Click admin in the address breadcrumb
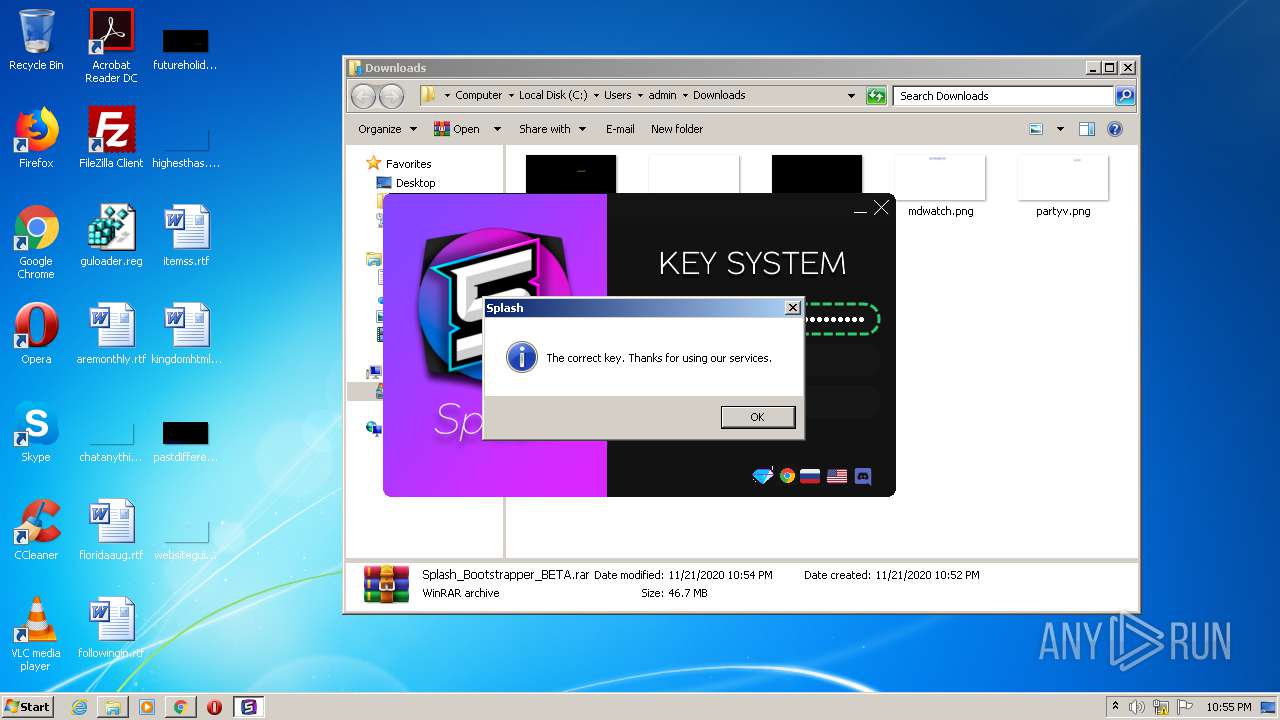1280x720 pixels. tap(662, 95)
